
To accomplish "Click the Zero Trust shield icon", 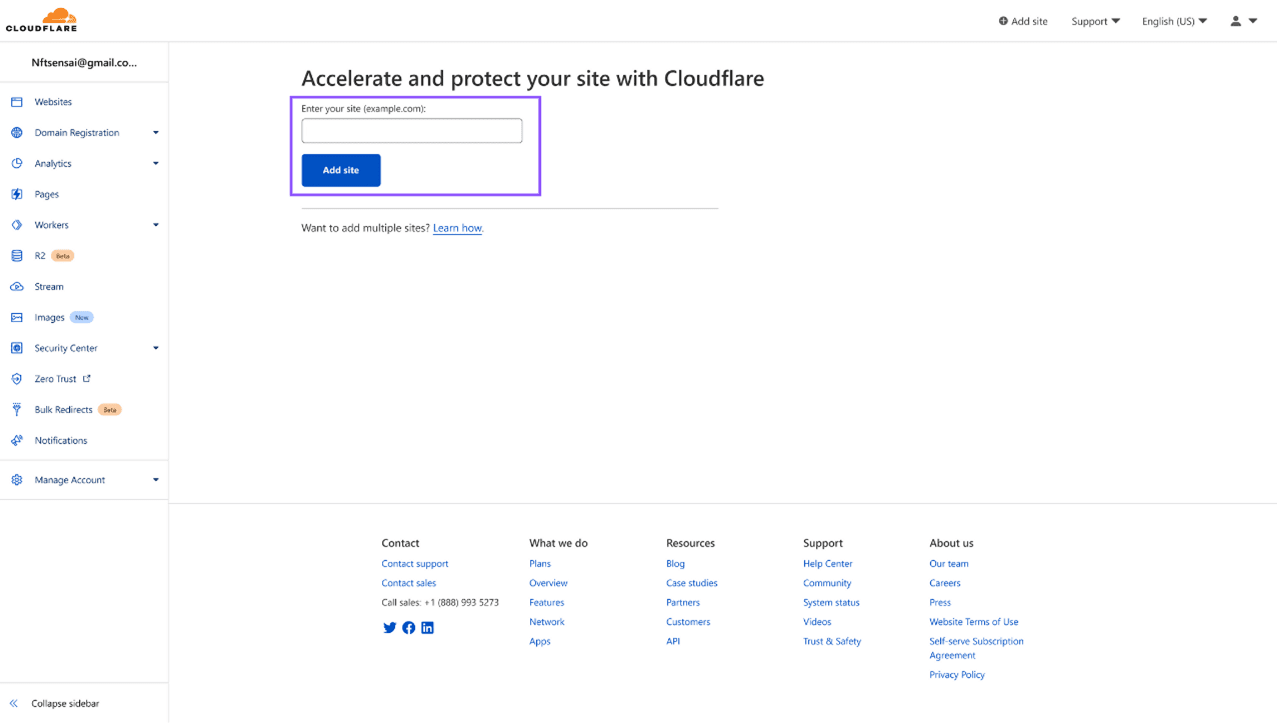I will click(x=16, y=379).
